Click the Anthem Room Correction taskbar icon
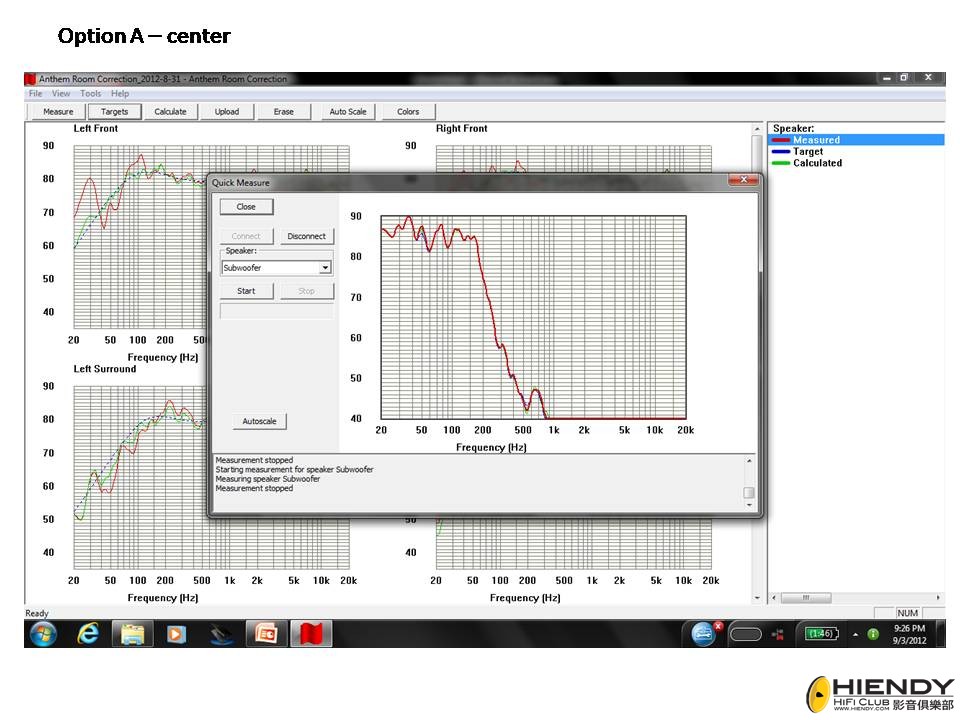 pos(311,634)
